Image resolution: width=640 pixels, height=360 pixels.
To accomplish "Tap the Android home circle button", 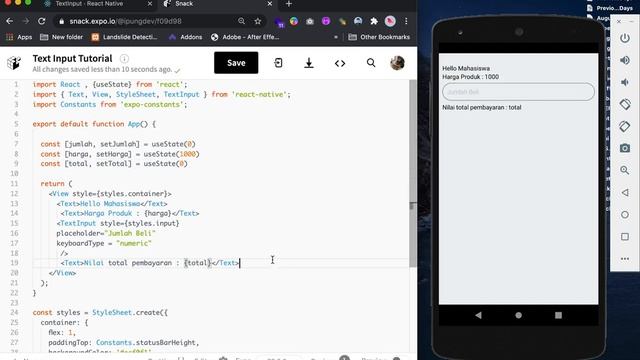I will coord(518,315).
